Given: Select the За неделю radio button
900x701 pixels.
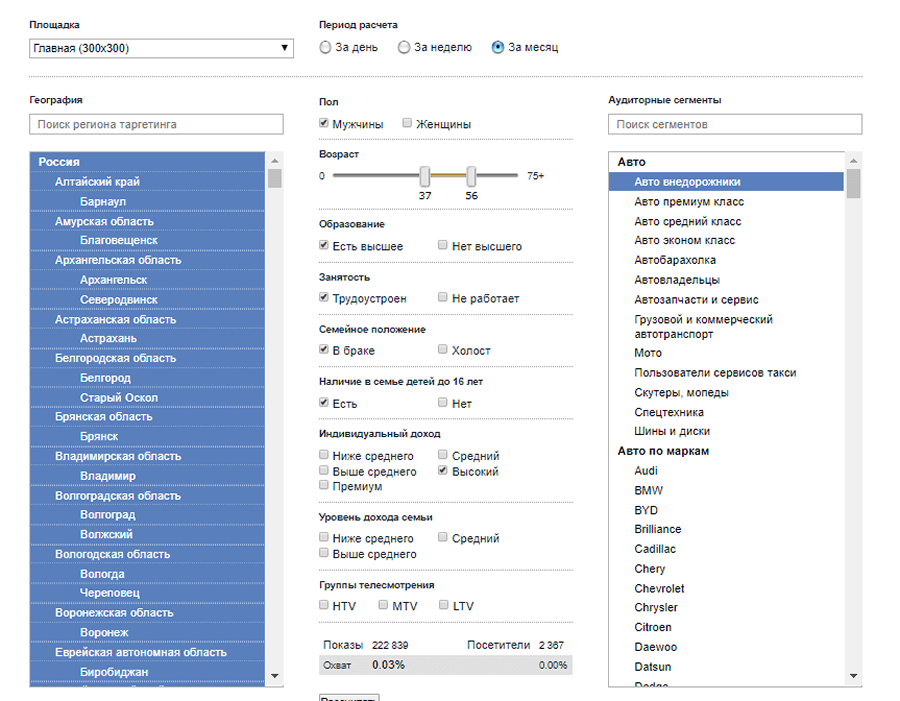Looking at the screenshot, I should tap(404, 48).
